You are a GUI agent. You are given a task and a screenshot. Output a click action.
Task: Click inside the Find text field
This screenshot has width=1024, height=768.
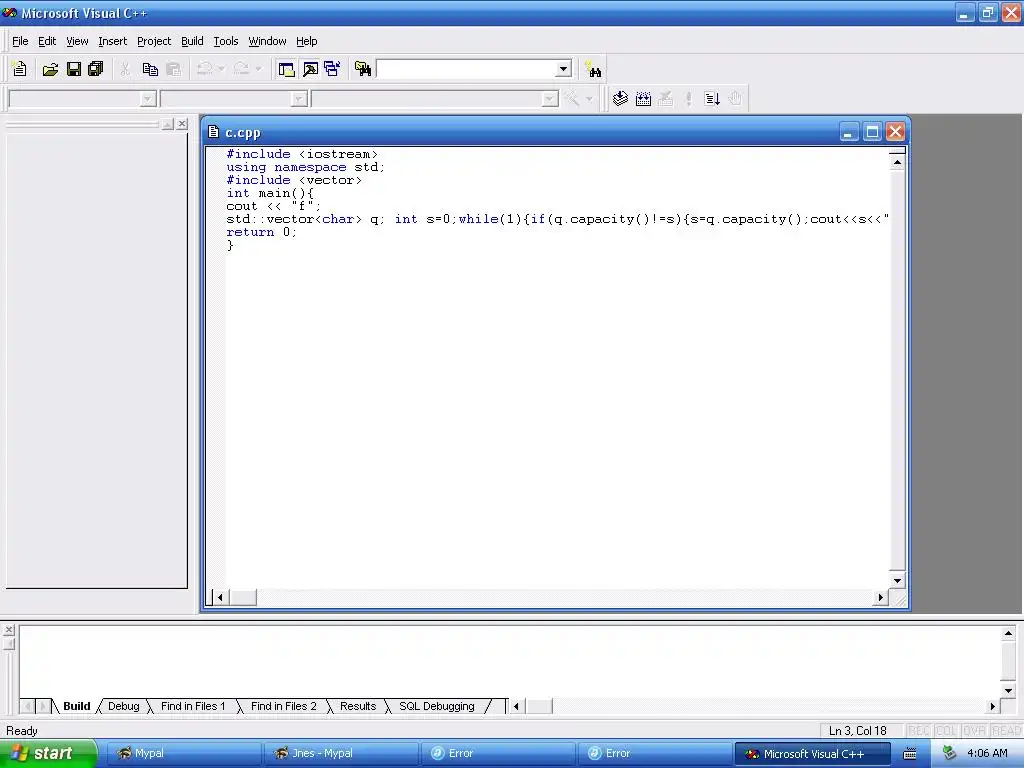click(466, 69)
